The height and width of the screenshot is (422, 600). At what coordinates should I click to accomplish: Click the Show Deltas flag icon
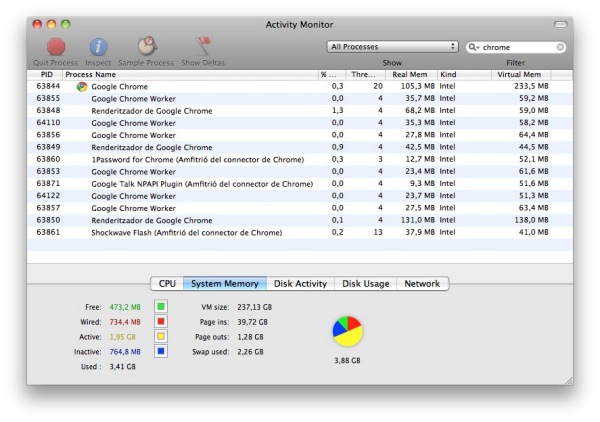(203, 46)
